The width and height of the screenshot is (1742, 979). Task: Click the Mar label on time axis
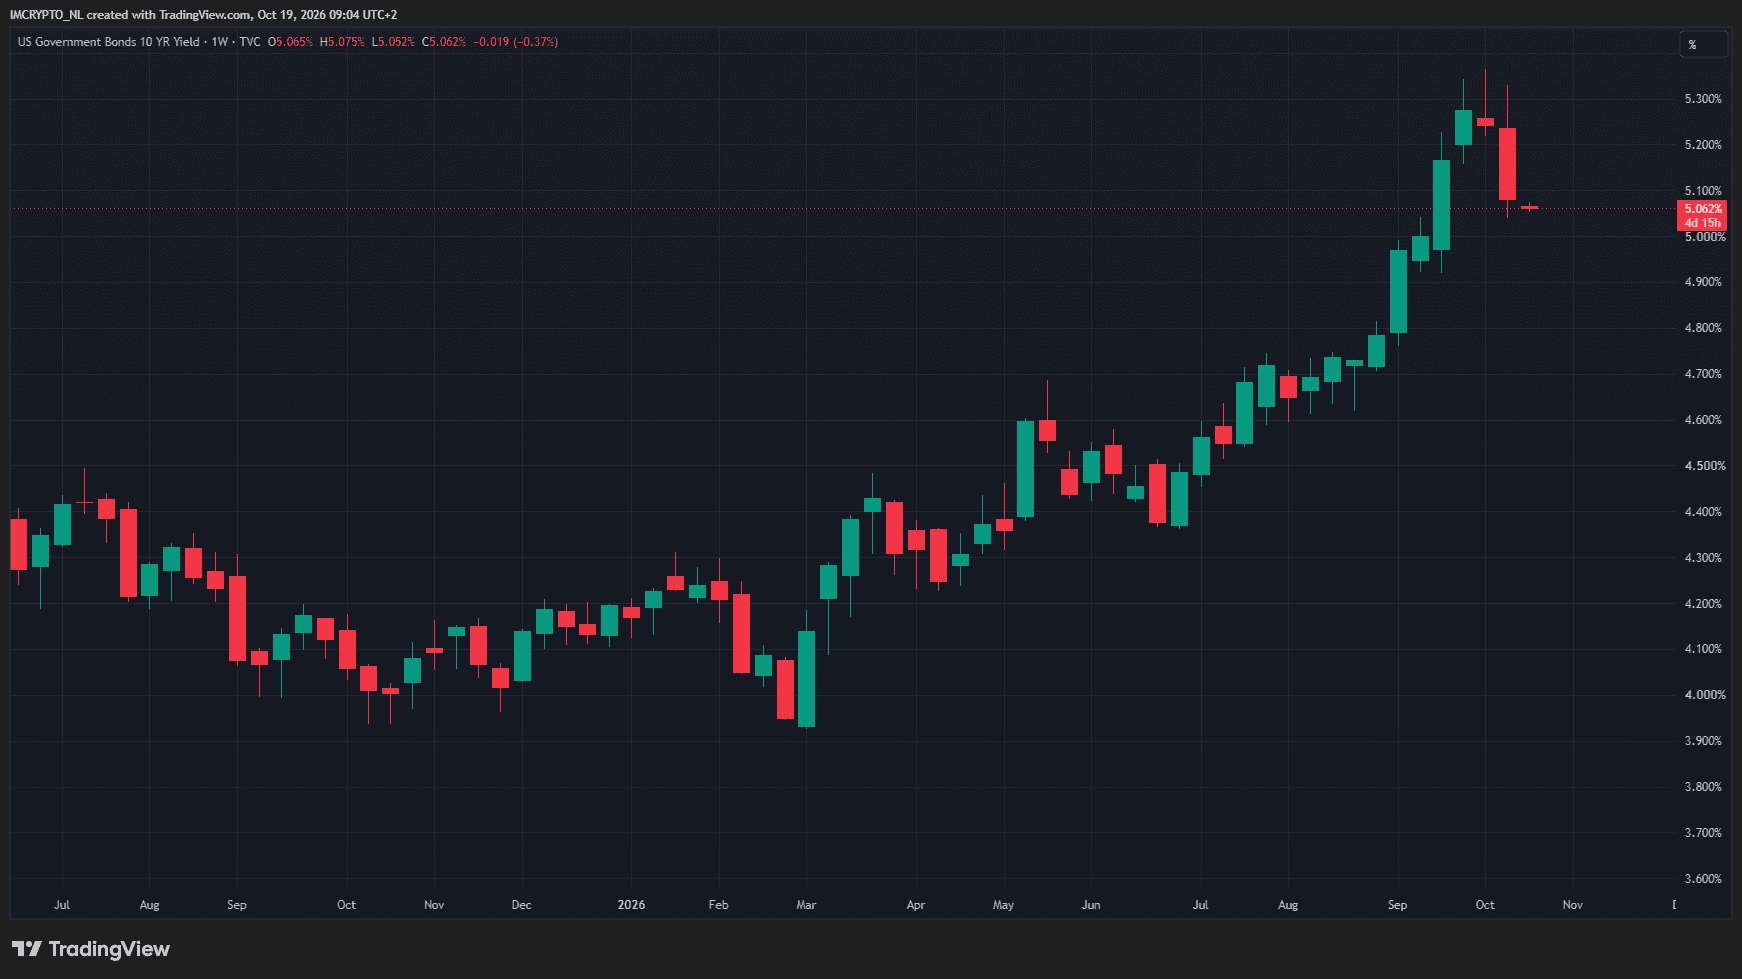click(x=806, y=905)
